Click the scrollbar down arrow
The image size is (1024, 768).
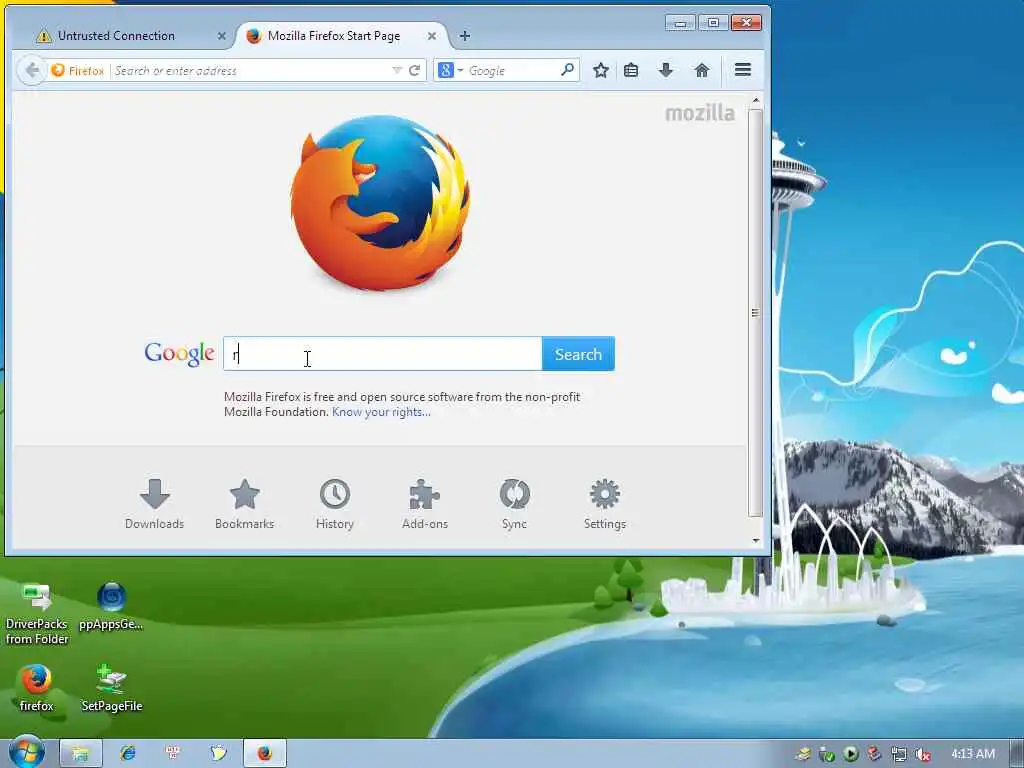[x=756, y=541]
